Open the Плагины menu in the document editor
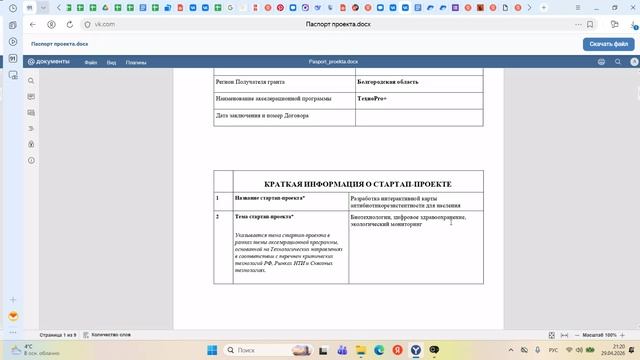Image resolution: width=640 pixels, height=360 pixels. 136,62
